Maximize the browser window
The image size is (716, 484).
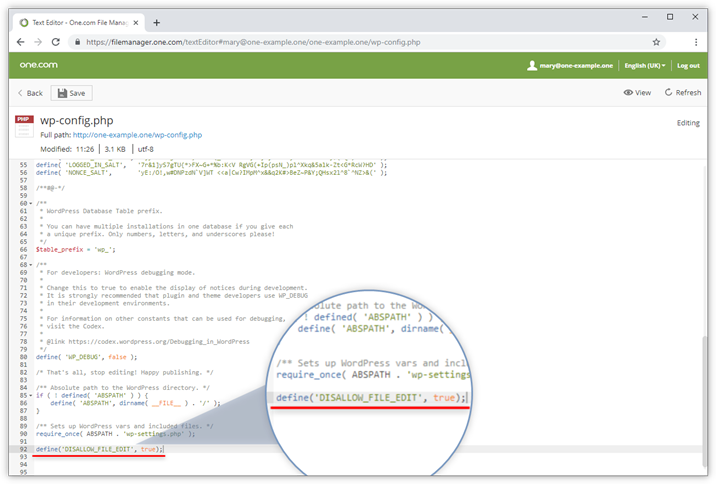[x=670, y=17]
